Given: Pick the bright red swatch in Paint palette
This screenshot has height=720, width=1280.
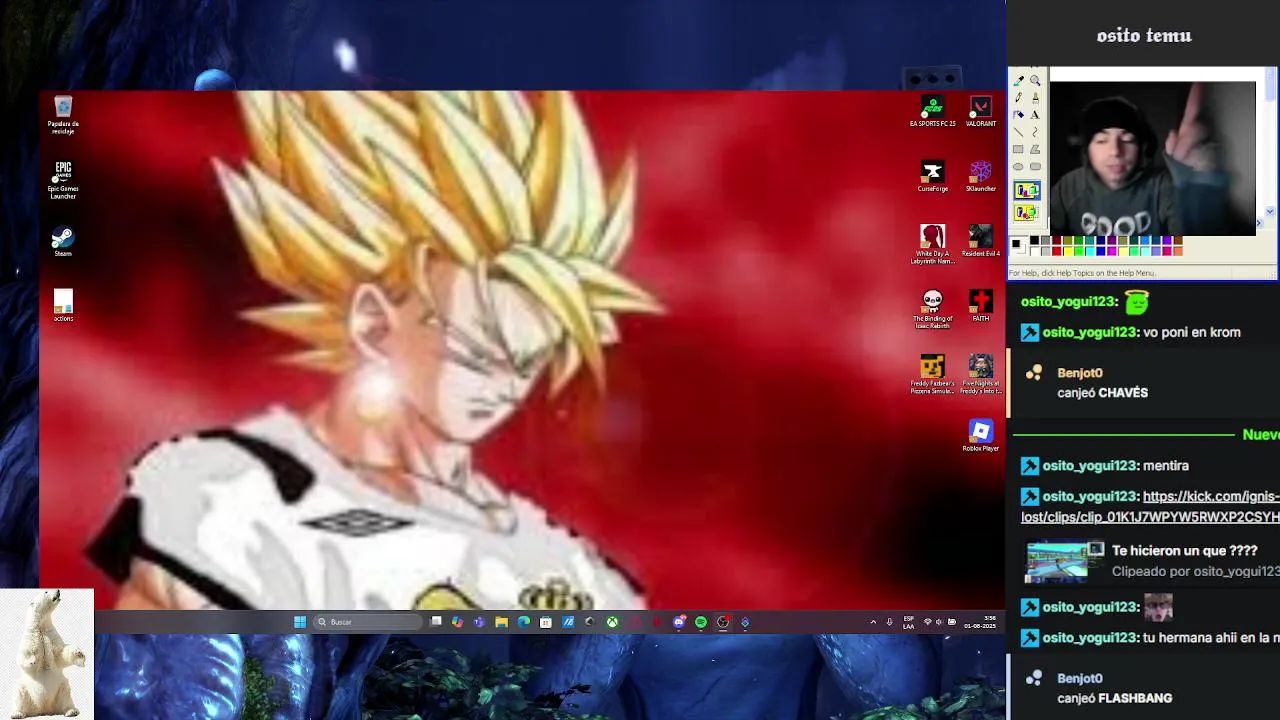Looking at the screenshot, I should 1056,251.
